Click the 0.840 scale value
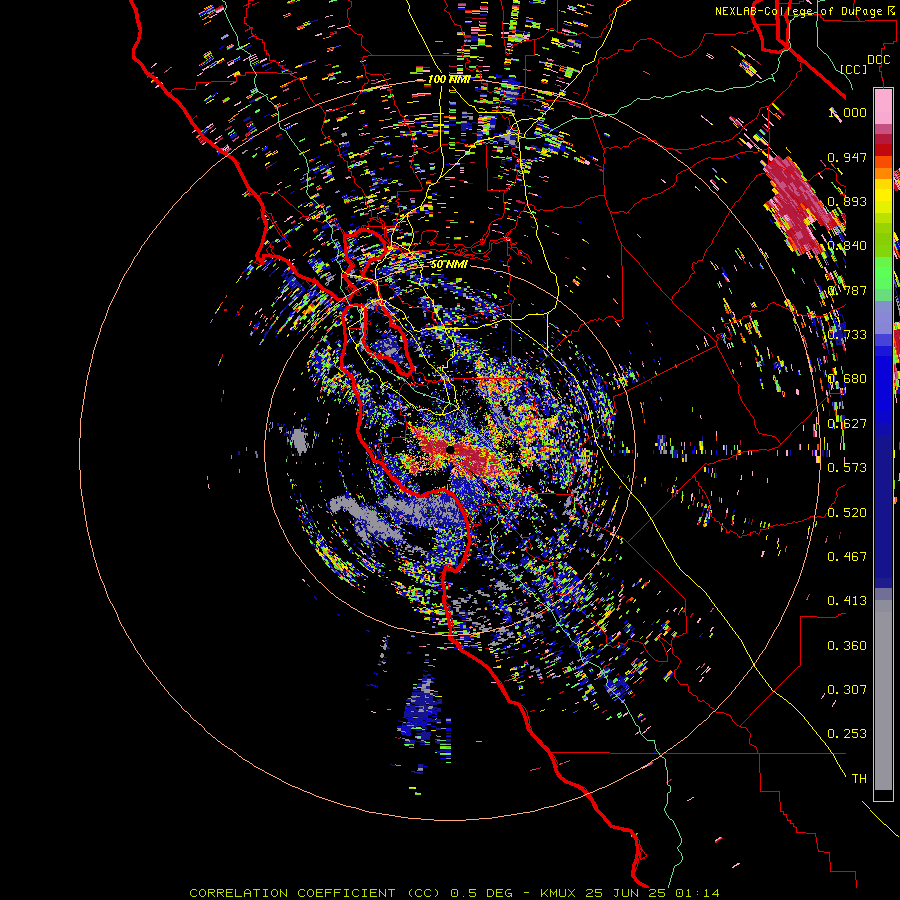 click(847, 246)
